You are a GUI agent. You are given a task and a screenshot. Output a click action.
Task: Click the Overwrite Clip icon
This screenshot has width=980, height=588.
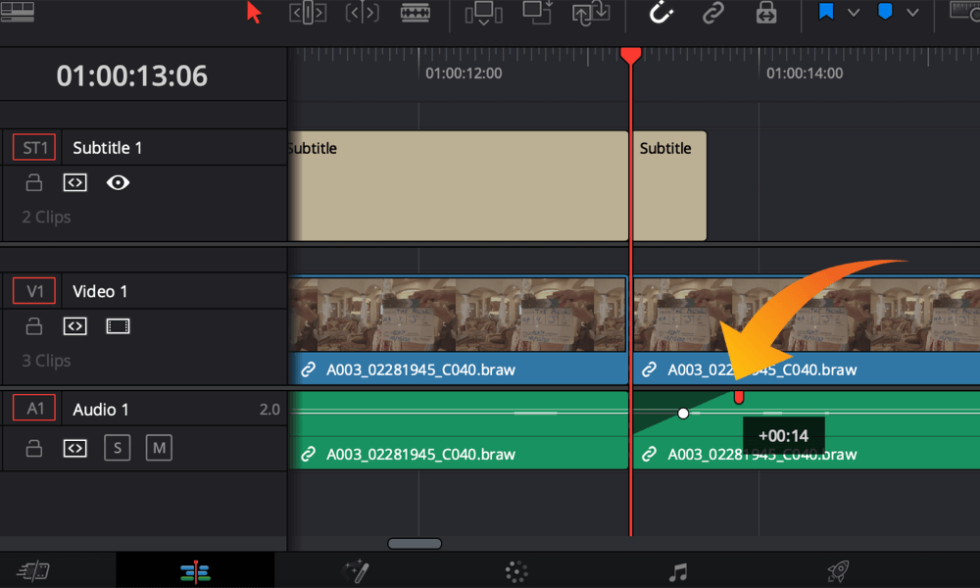click(x=537, y=13)
